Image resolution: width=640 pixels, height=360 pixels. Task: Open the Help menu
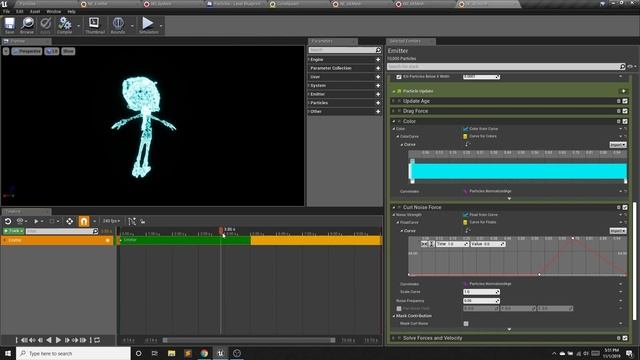click(71, 11)
